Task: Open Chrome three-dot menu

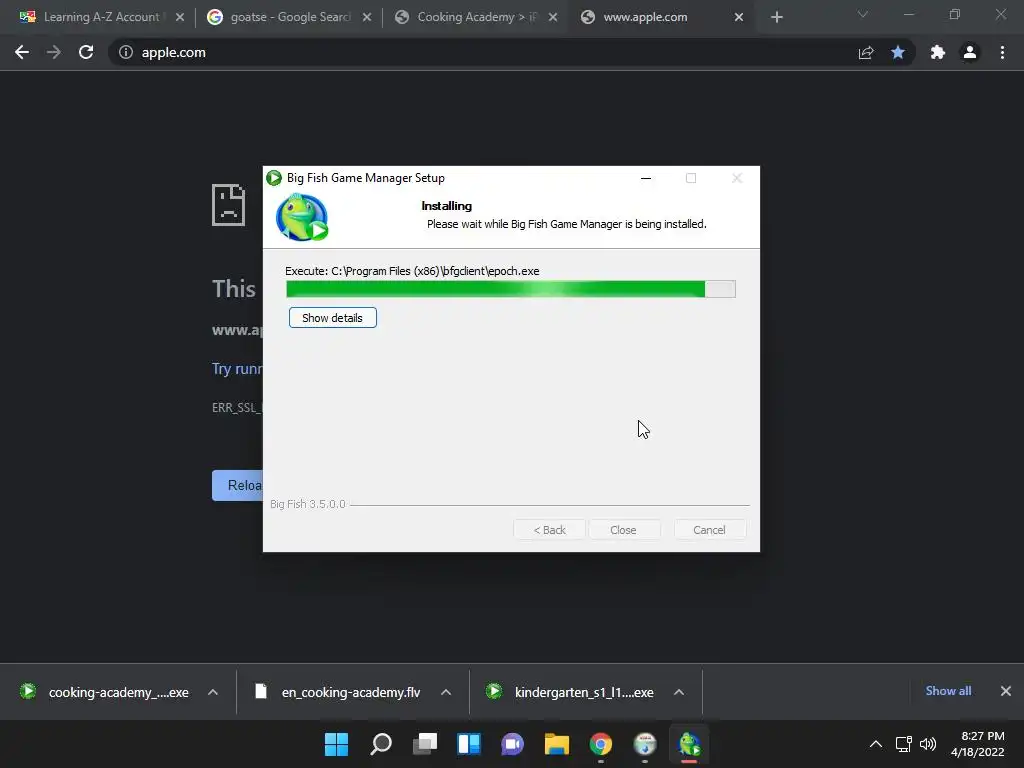Action: click(1002, 52)
